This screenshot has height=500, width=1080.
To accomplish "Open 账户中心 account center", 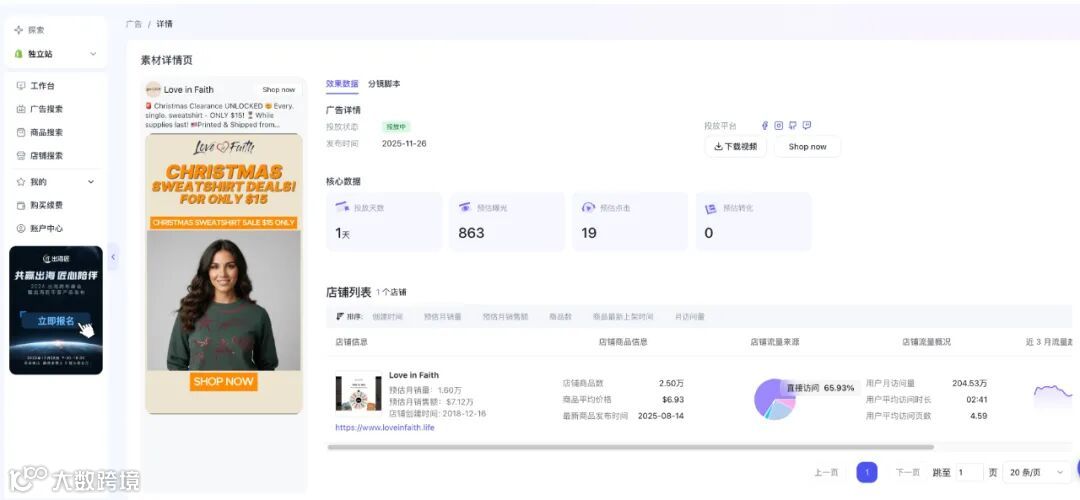I will 45,228.
